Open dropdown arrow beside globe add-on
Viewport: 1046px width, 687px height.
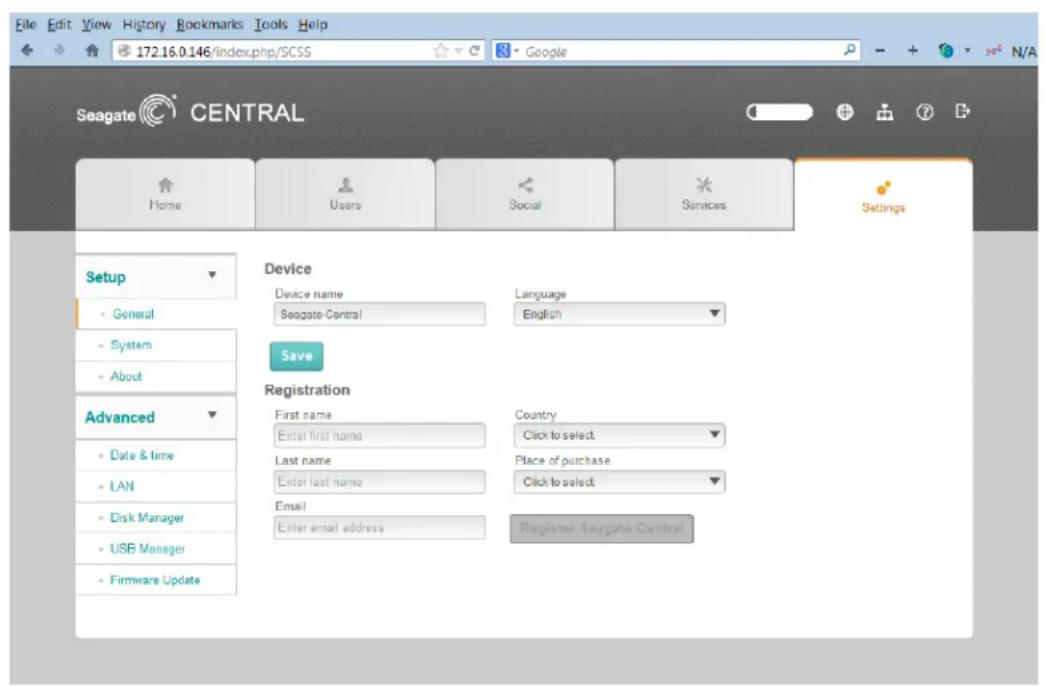967,51
